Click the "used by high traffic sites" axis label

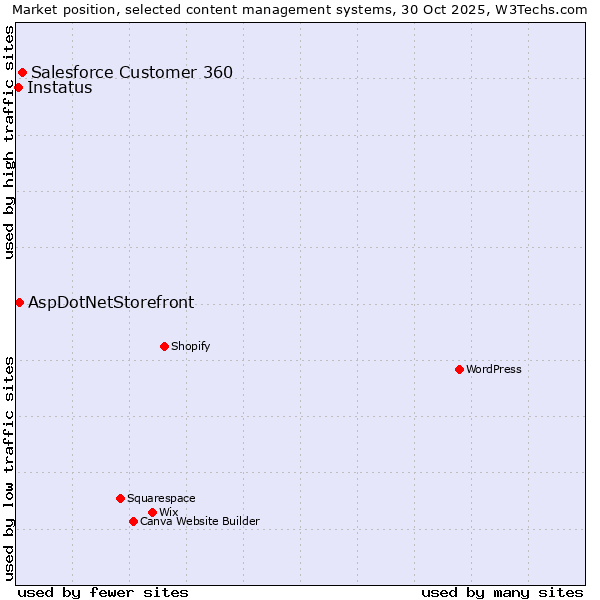tap(9, 142)
